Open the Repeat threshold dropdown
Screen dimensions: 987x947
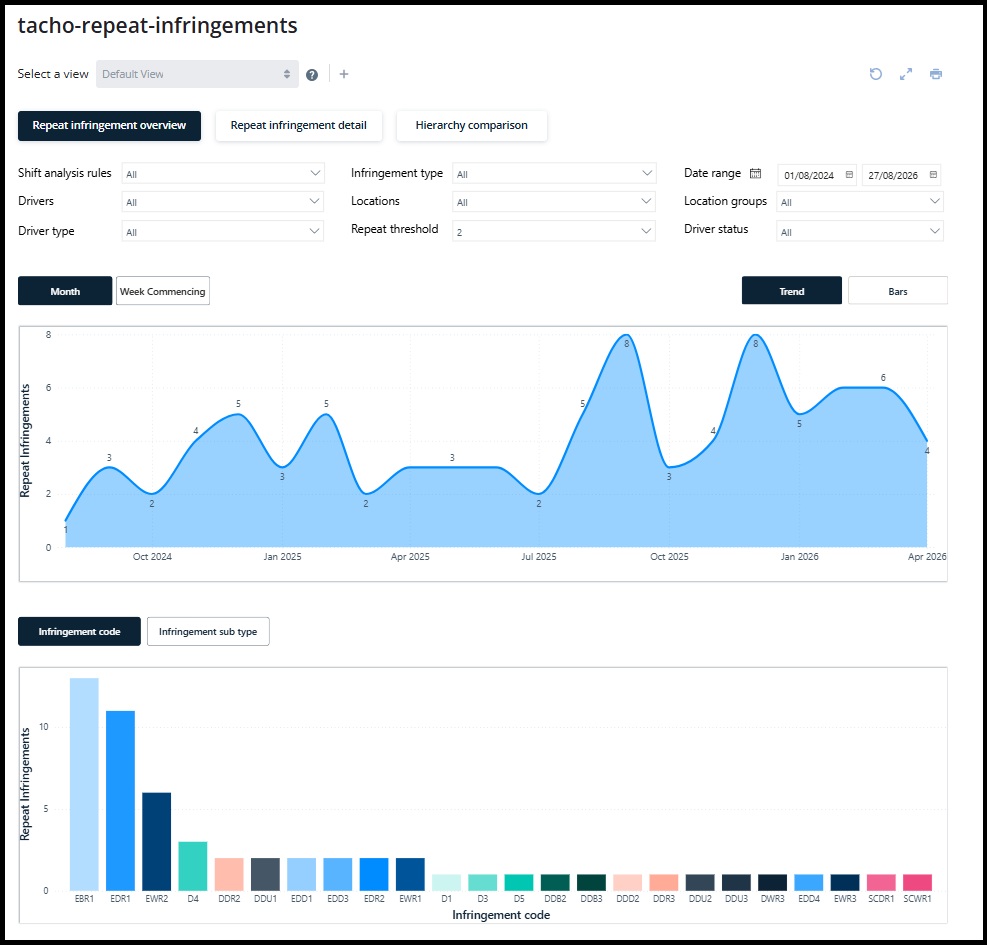(x=554, y=231)
